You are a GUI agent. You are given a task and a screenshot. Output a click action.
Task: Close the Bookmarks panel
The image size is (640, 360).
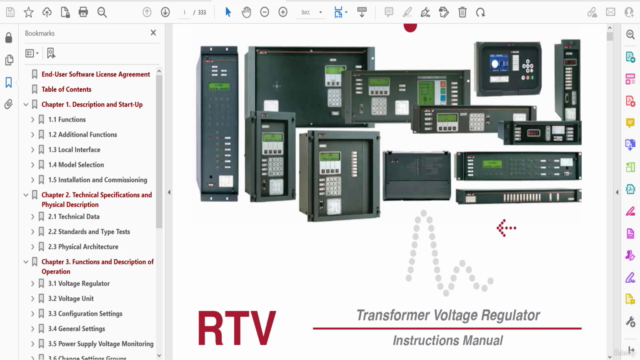(x=153, y=33)
